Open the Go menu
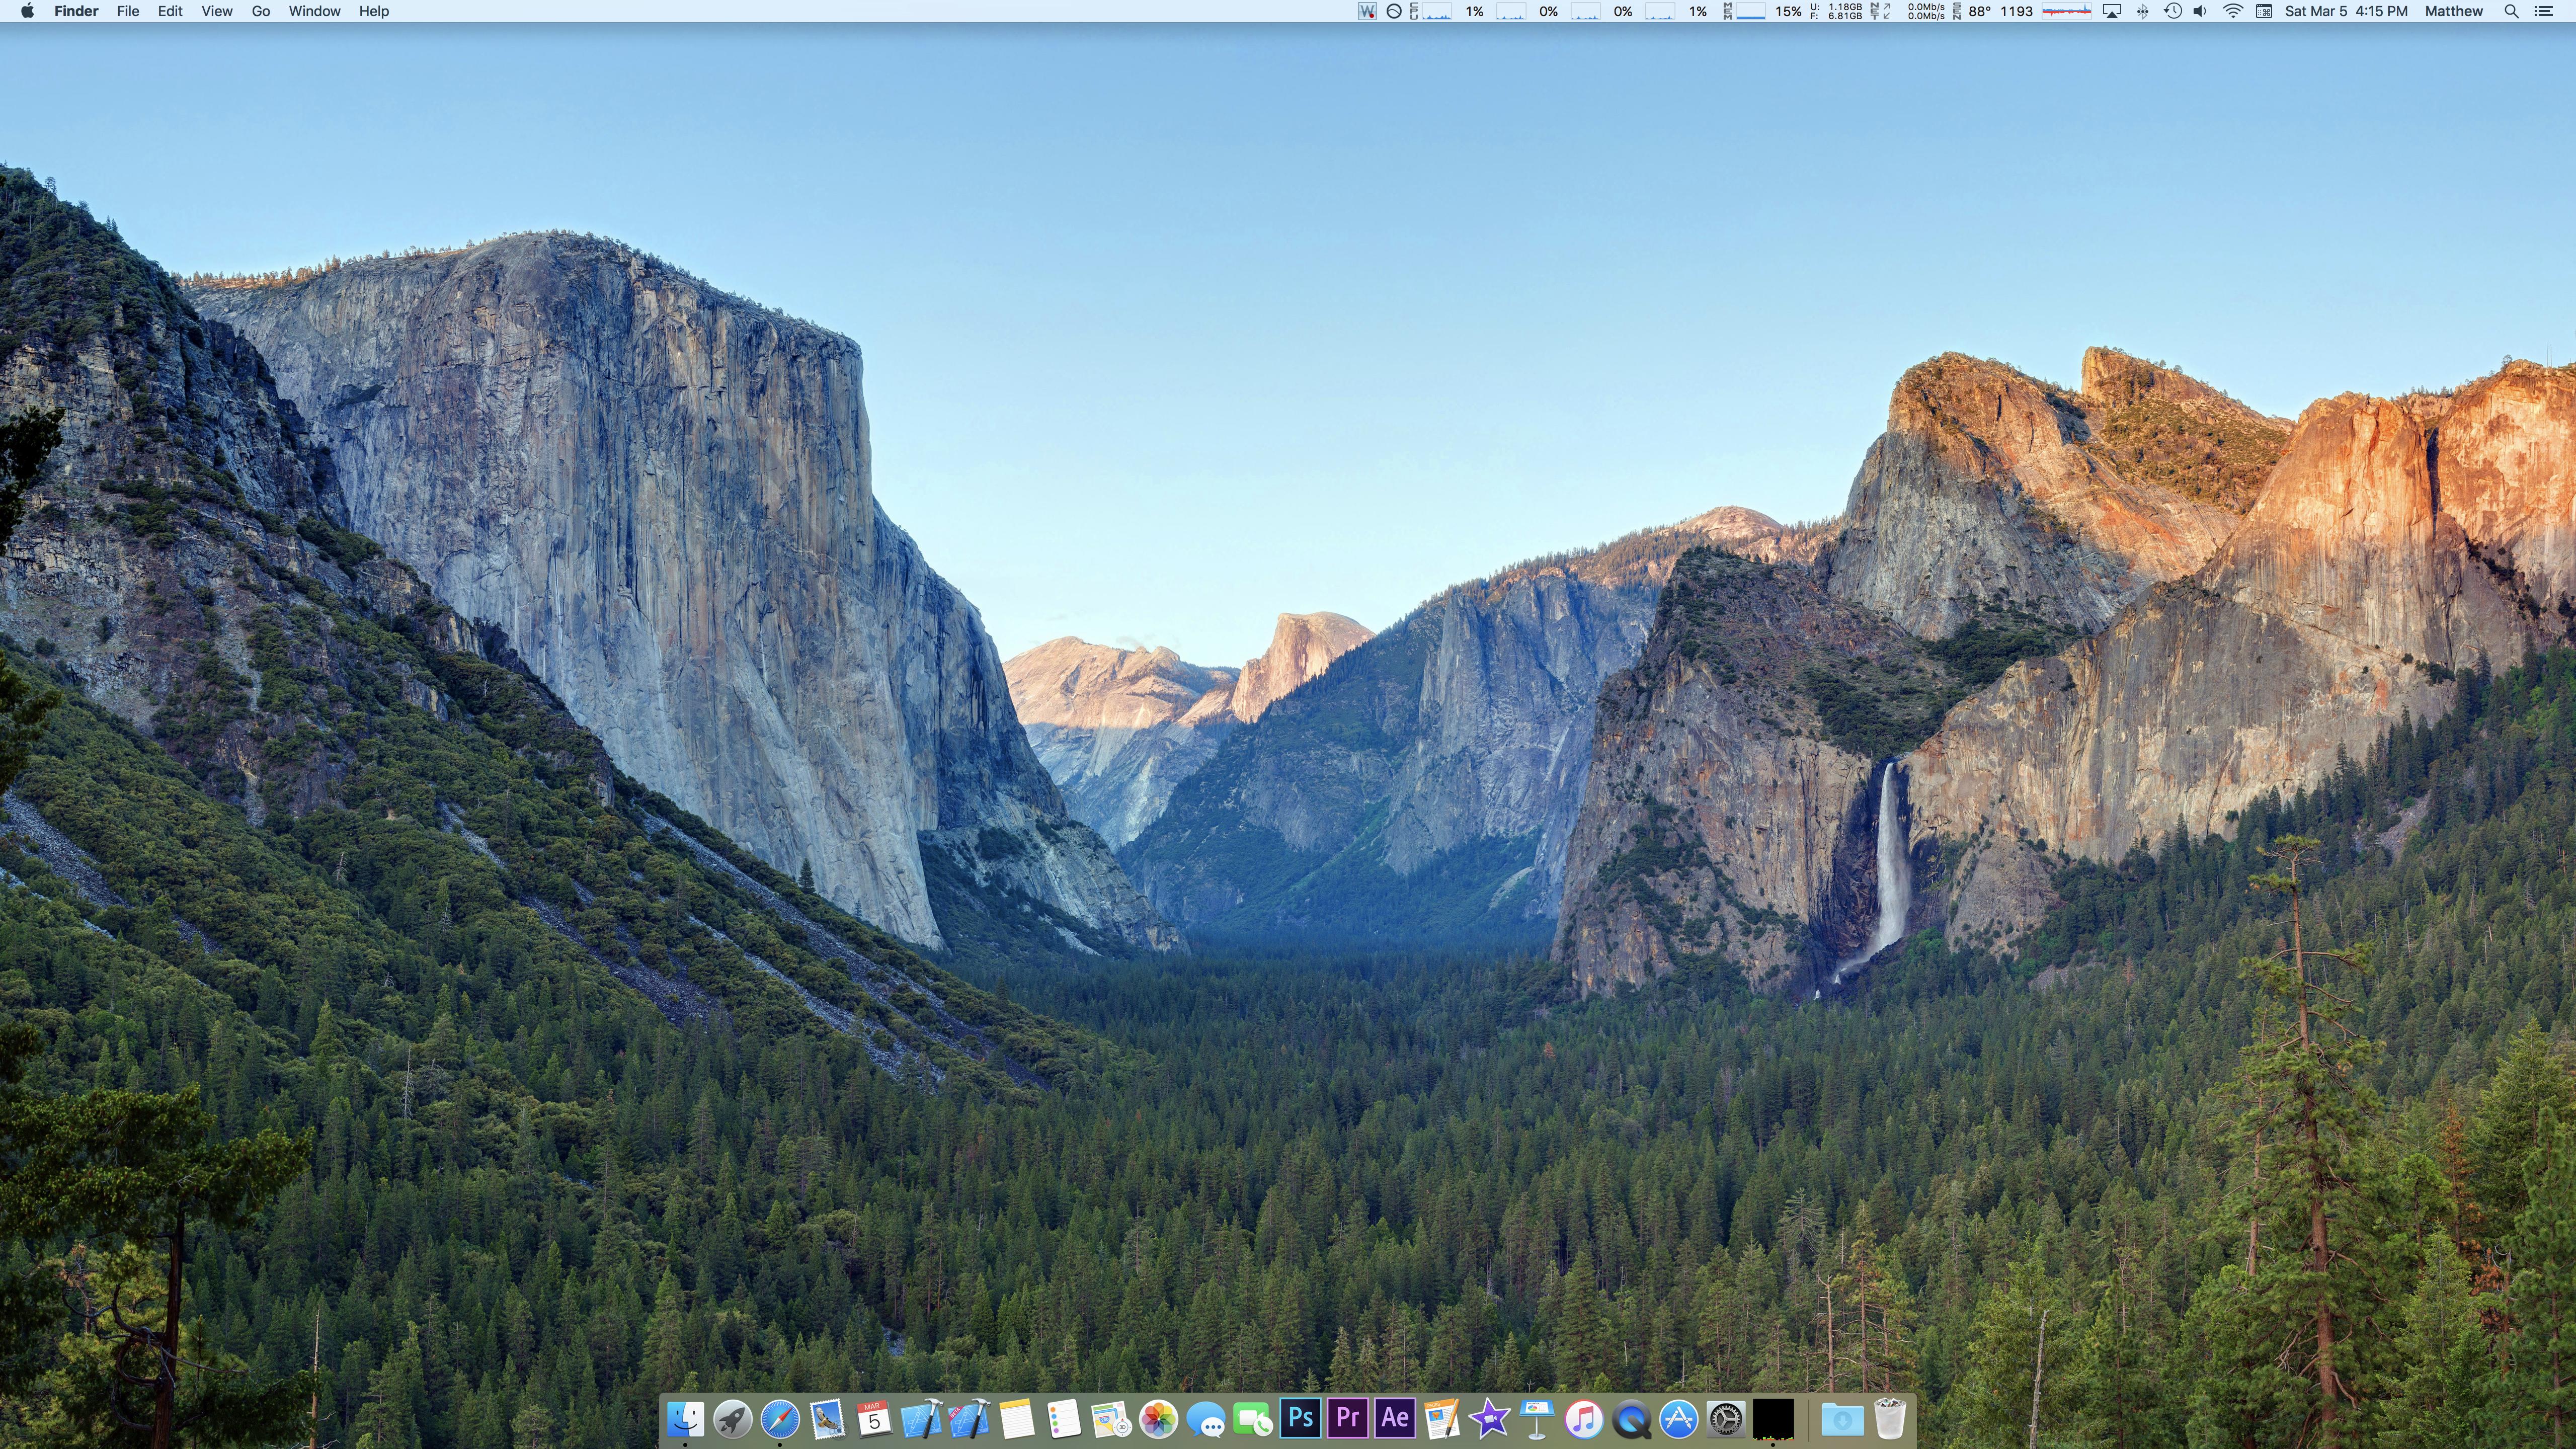Viewport: 2576px width, 1449px height. pyautogui.click(x=260, y=11)
